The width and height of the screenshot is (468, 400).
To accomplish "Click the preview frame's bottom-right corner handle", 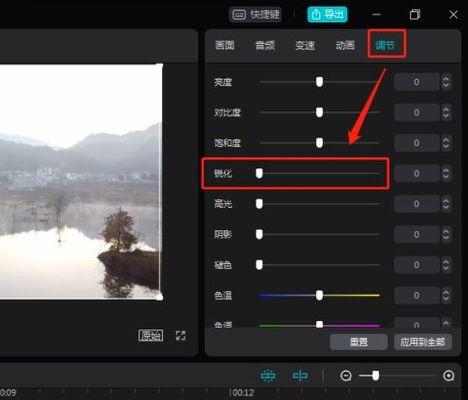I will [160, 297].
